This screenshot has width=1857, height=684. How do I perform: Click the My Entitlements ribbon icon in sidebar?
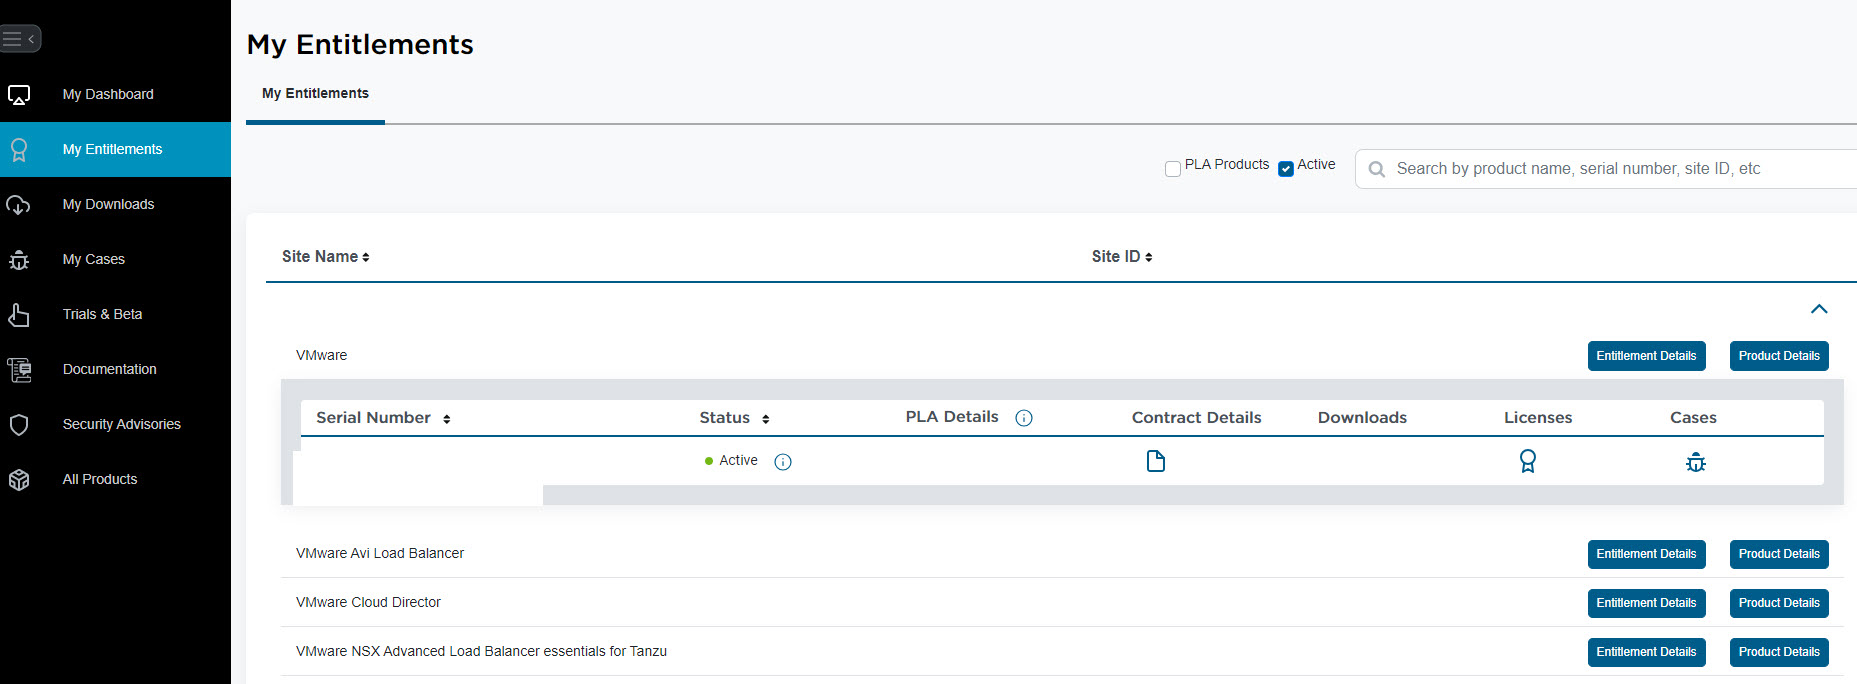[x=19, y=150]
